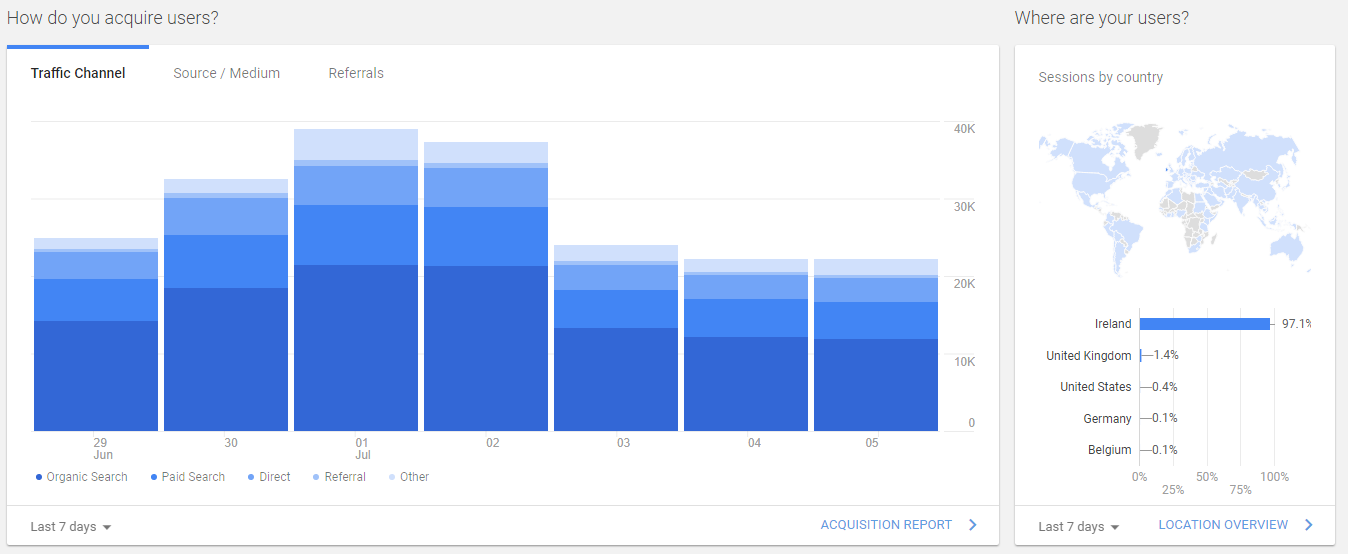This screenshot has height=554, width=1348.
Task: Click the 02 date bar in the chart
Action: coord(486,287)
